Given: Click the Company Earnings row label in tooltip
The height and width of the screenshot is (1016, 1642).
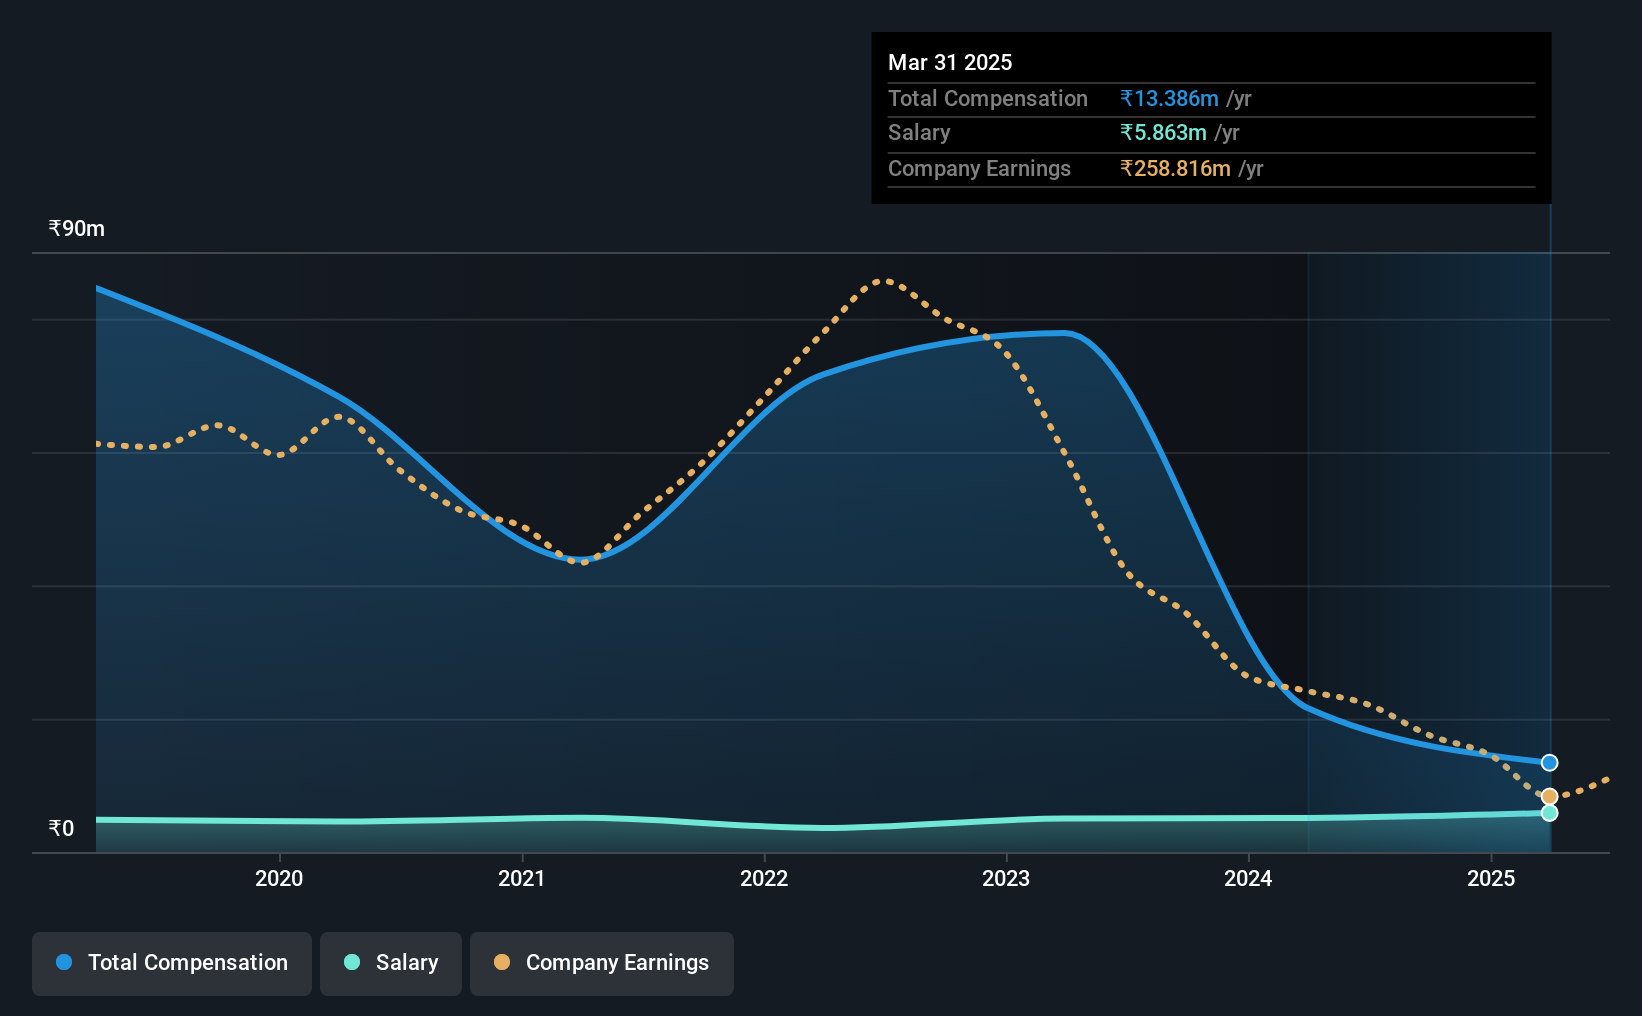Looking at the screenshot, I should click(979, 169).
